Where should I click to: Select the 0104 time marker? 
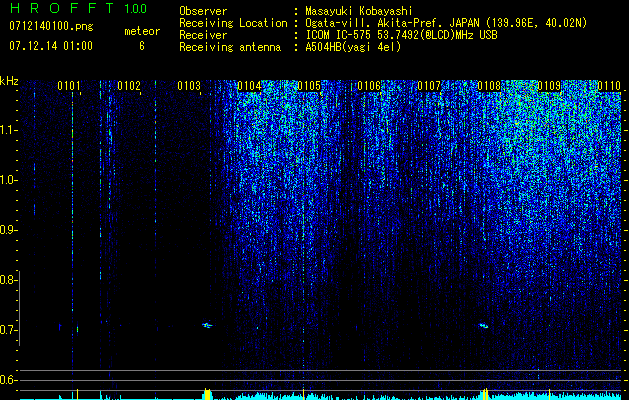coord(249,86)
